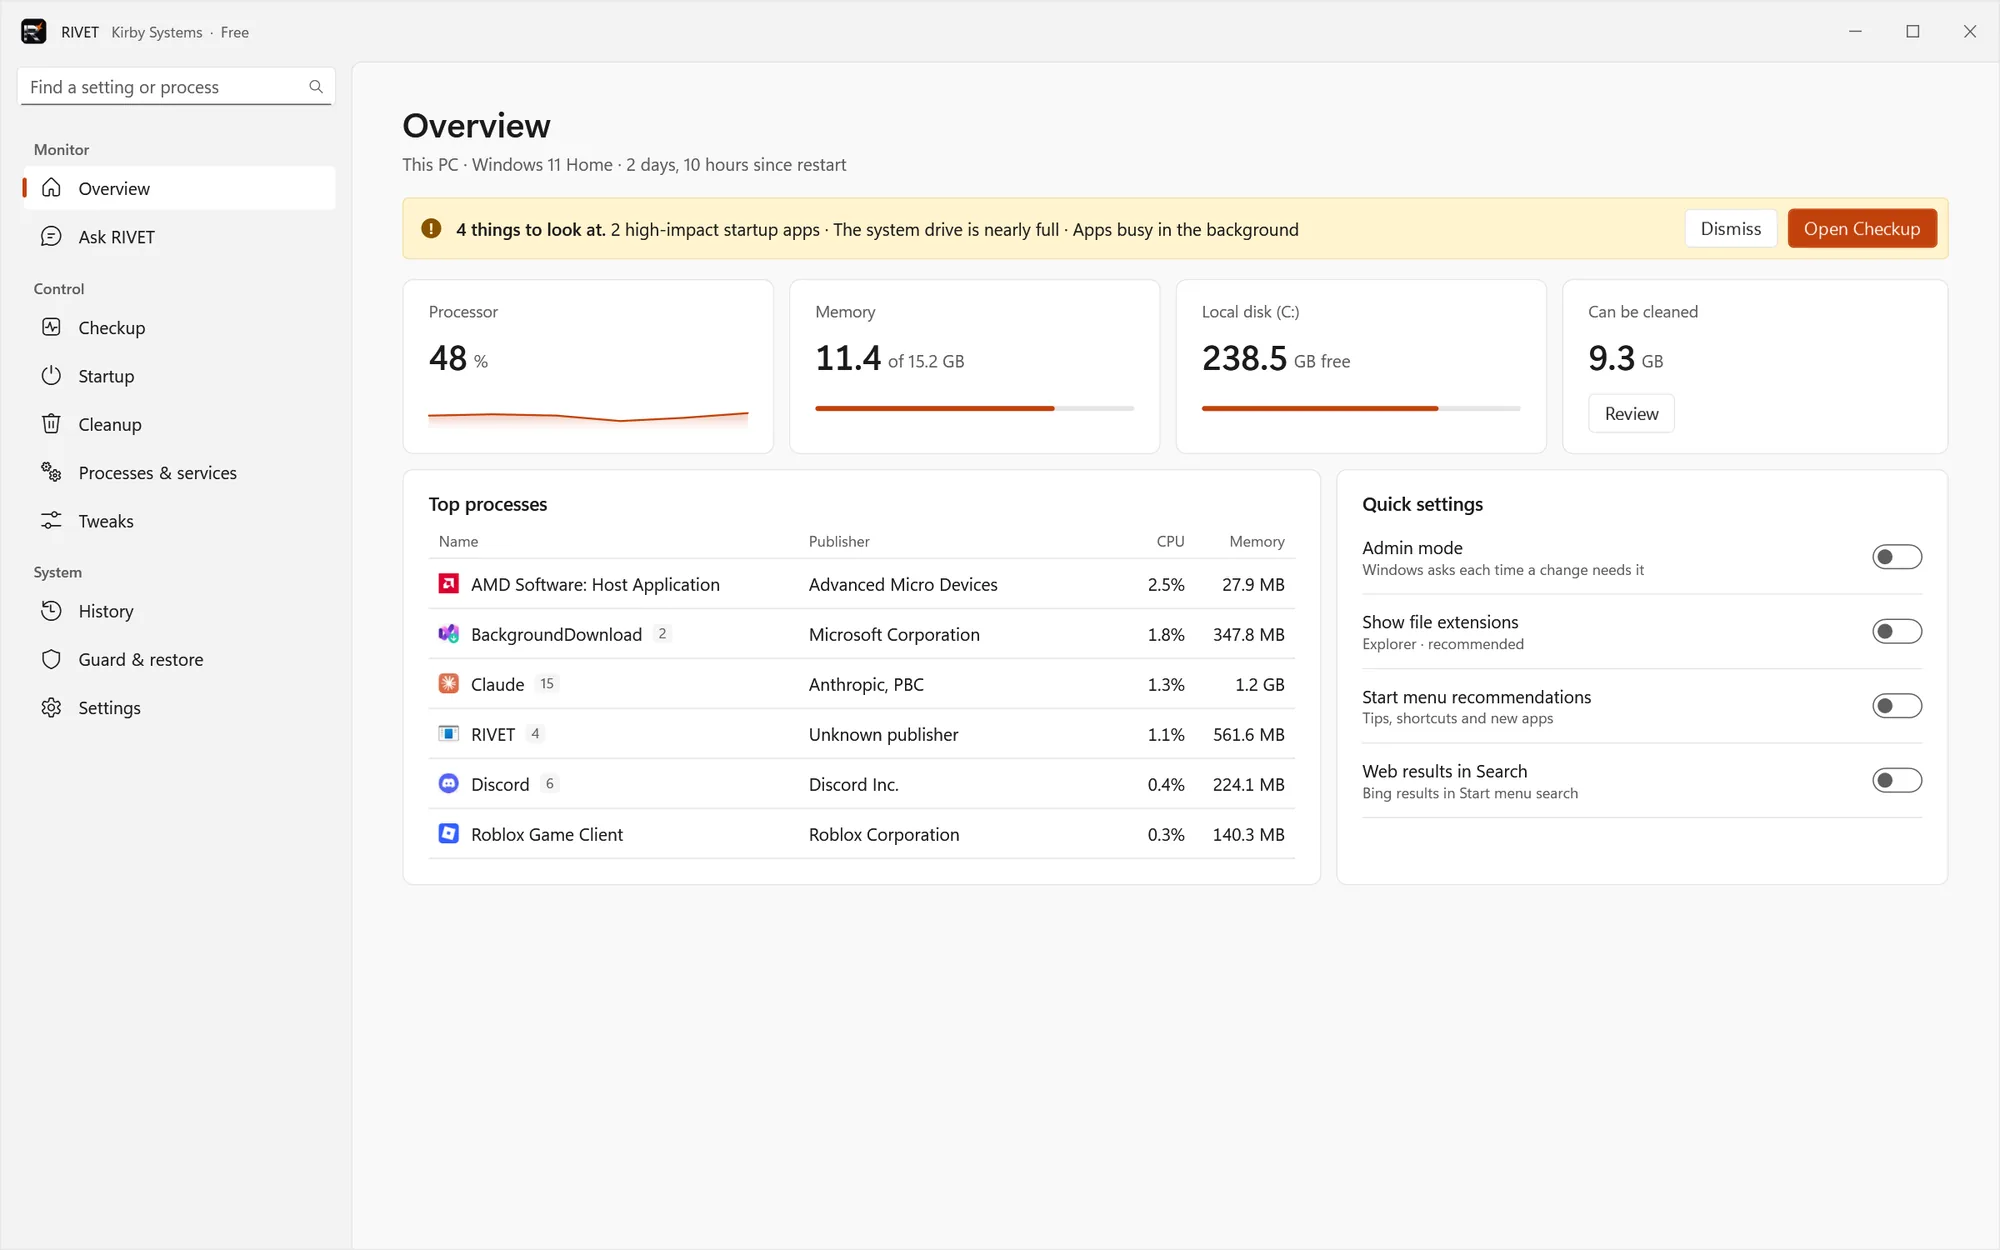Click the Startup power icon

tap(52, 376)
